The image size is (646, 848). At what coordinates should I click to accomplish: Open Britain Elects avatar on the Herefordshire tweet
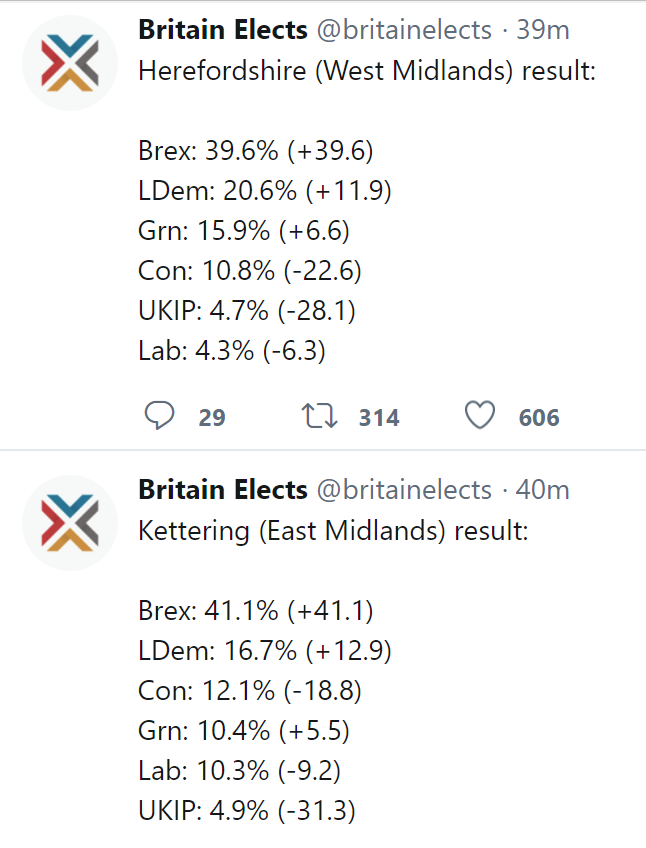(70, 63)
